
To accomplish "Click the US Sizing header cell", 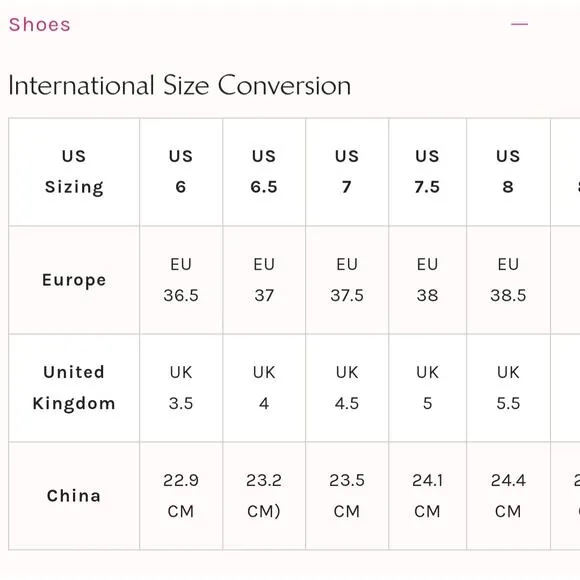I will click(x=74, y=172).
